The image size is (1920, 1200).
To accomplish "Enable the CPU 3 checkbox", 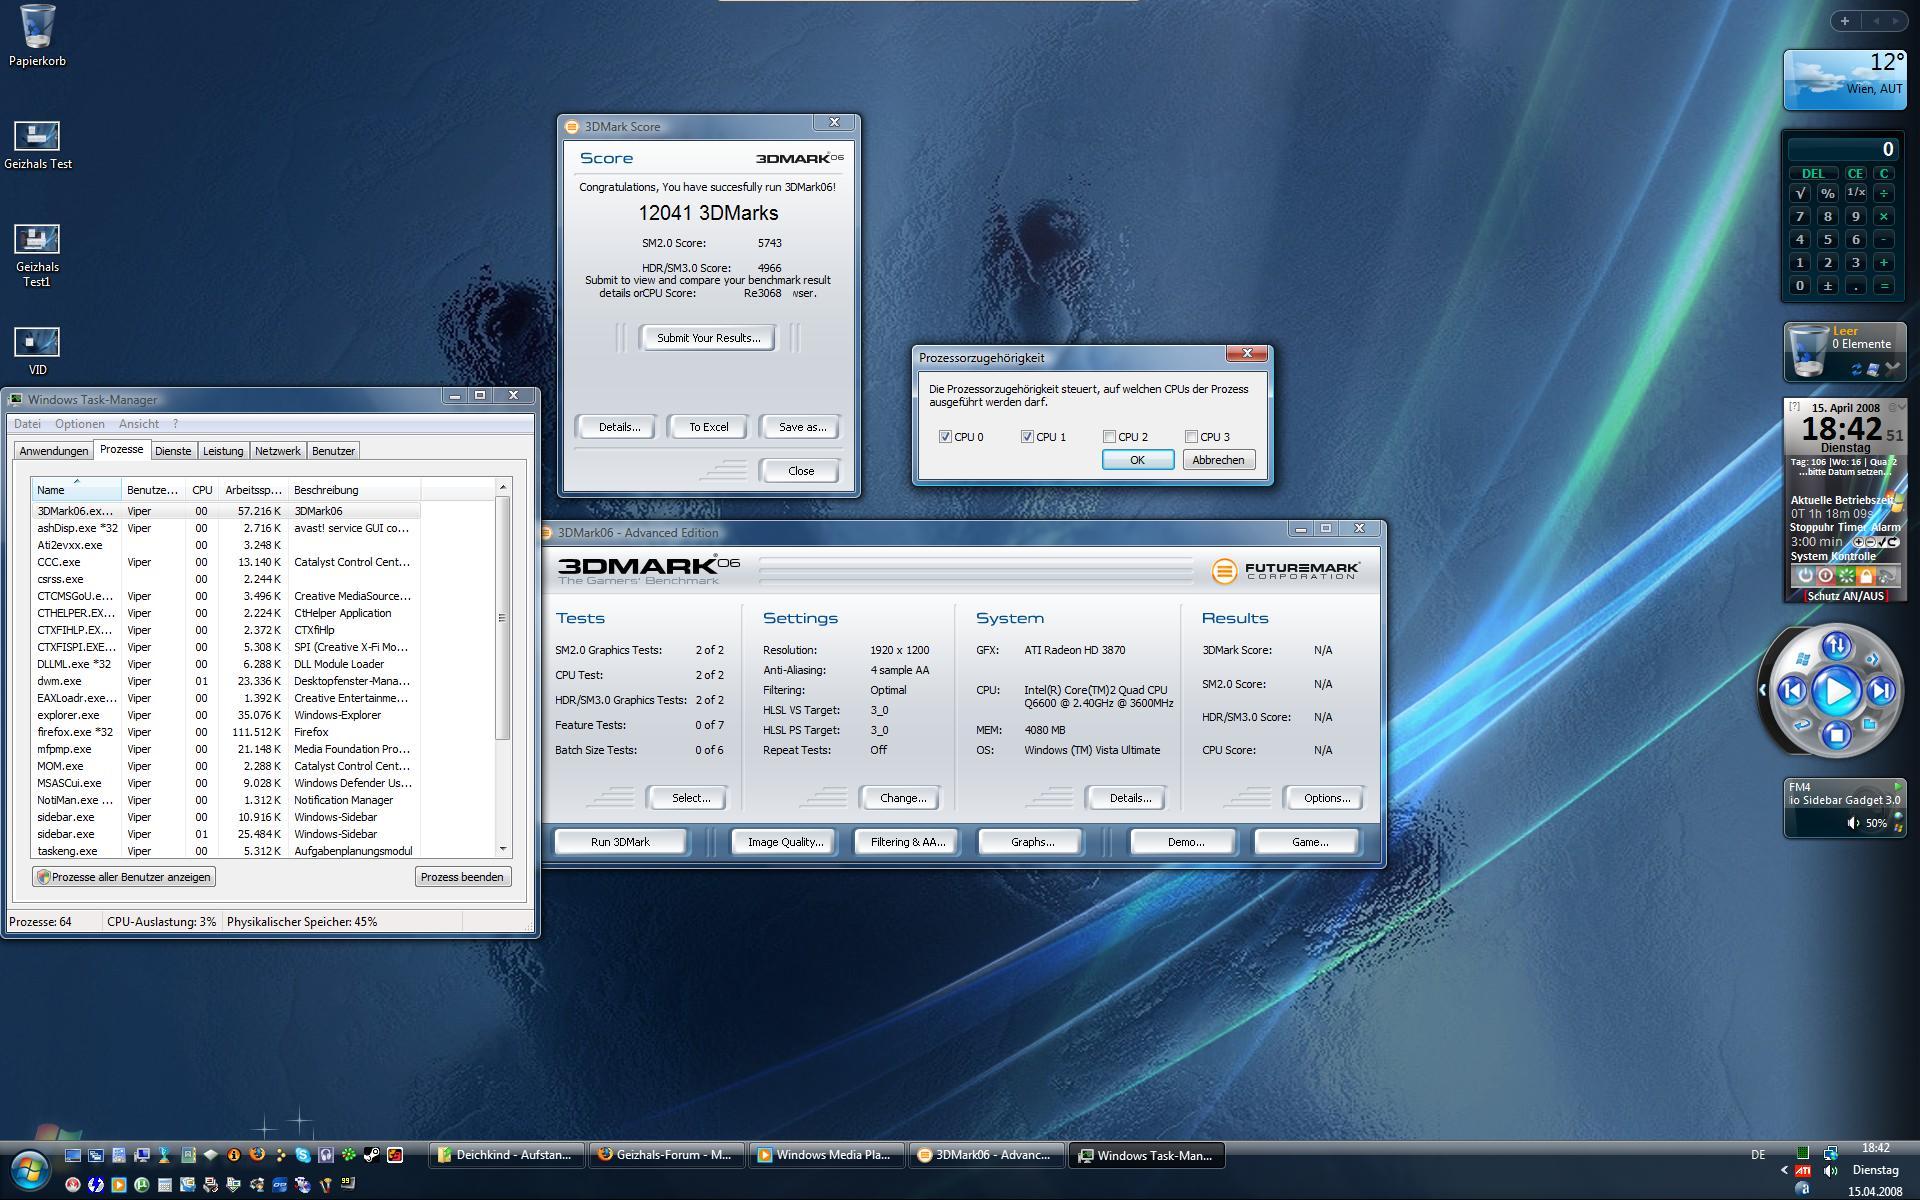I will (1191, 437).
